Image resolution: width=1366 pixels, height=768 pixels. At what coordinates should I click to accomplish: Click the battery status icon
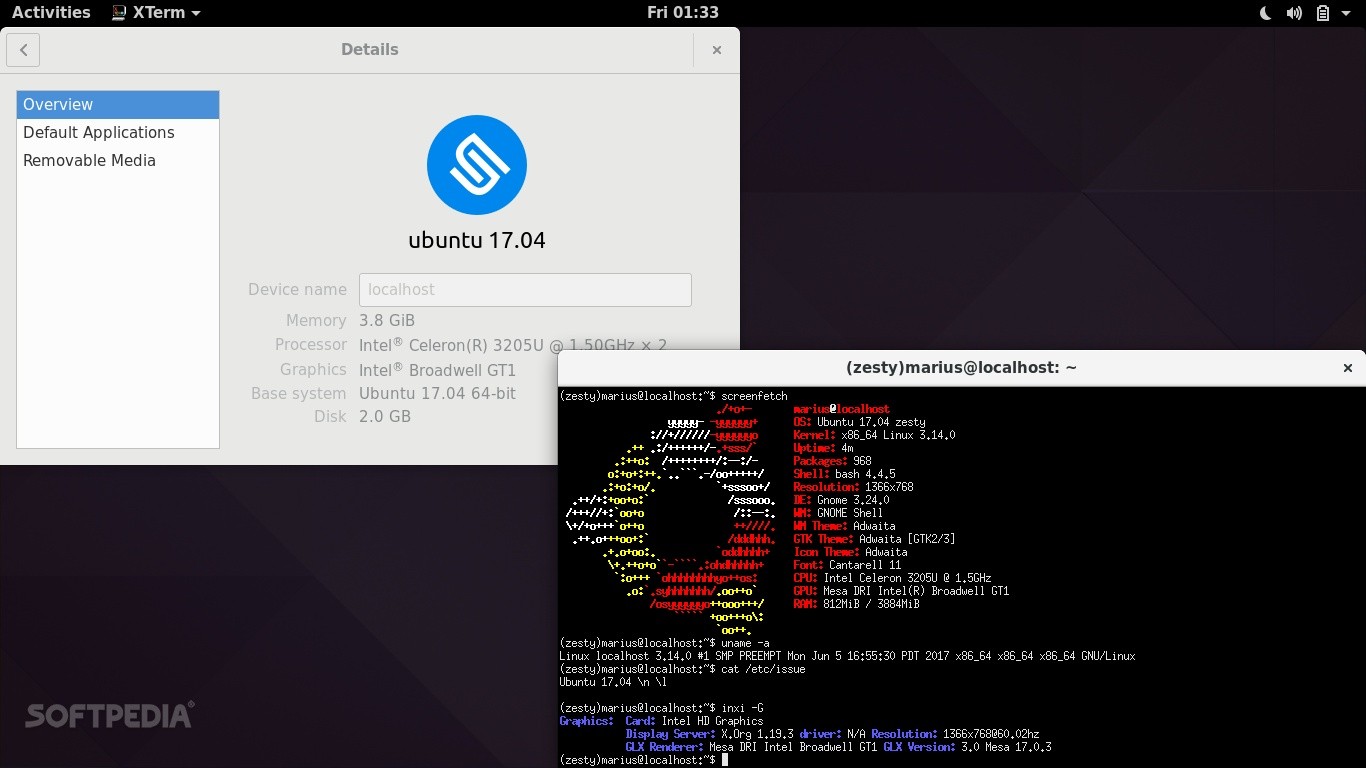pos(1322,13)
